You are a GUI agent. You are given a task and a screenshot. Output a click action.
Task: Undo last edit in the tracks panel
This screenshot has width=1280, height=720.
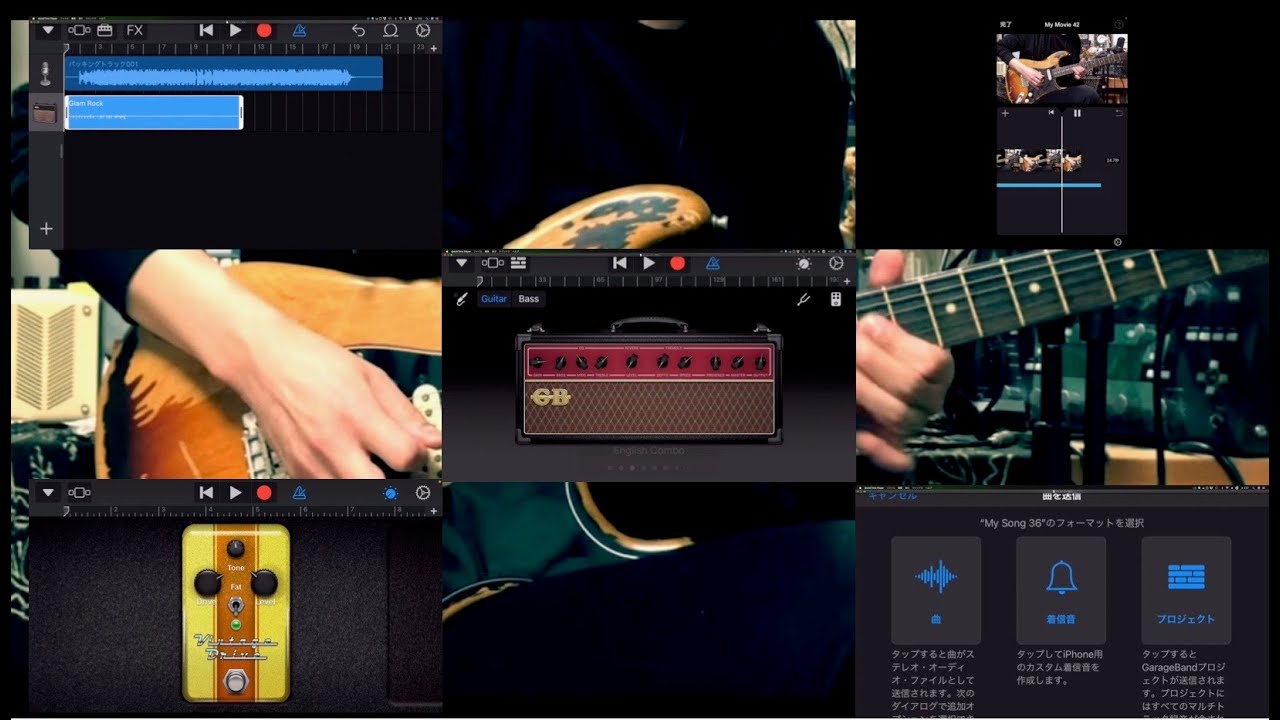point(359,30)
